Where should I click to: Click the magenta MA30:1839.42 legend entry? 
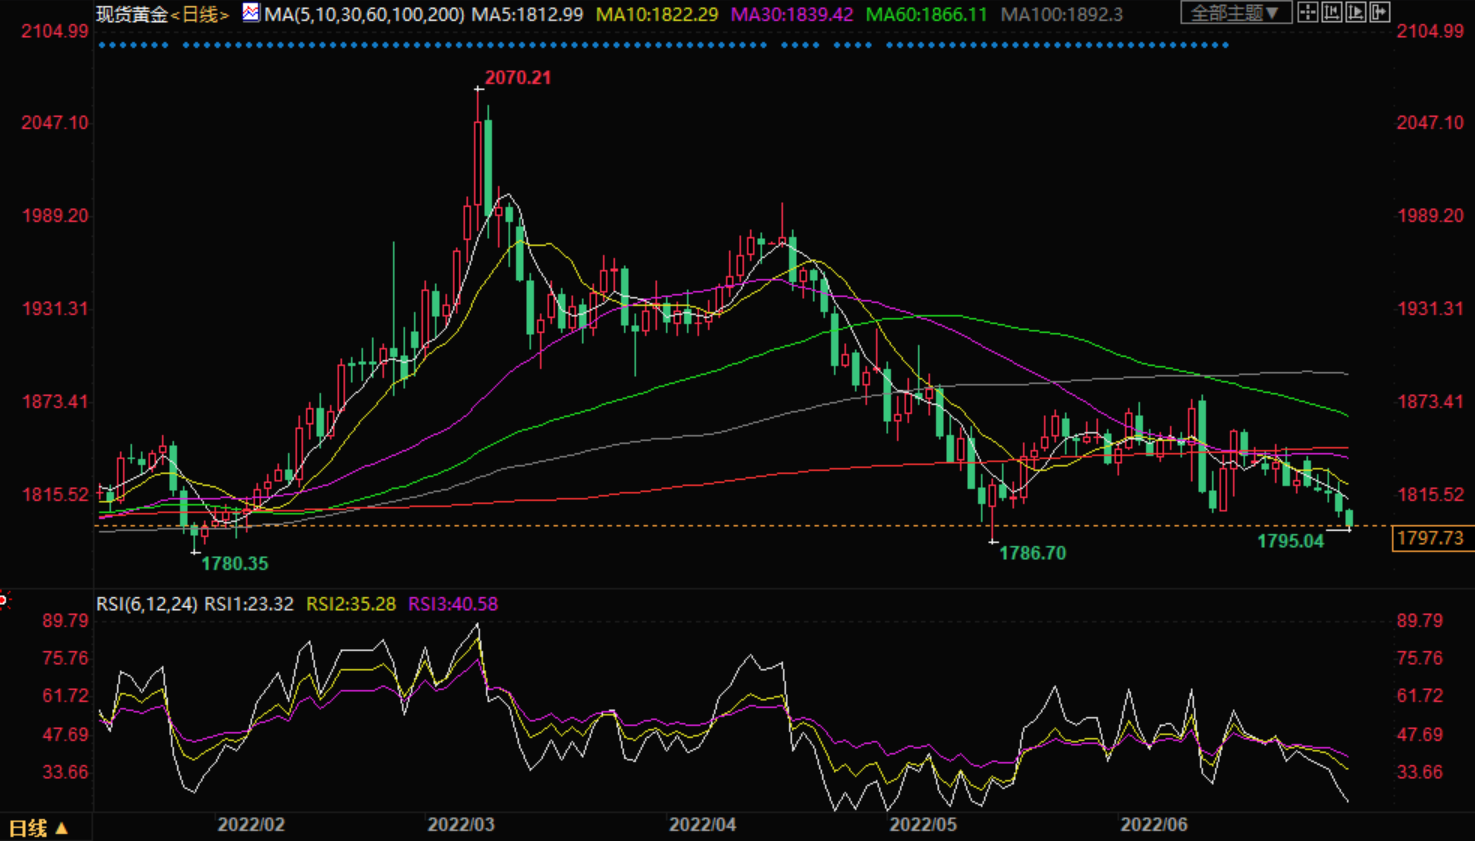pos(792,15)
